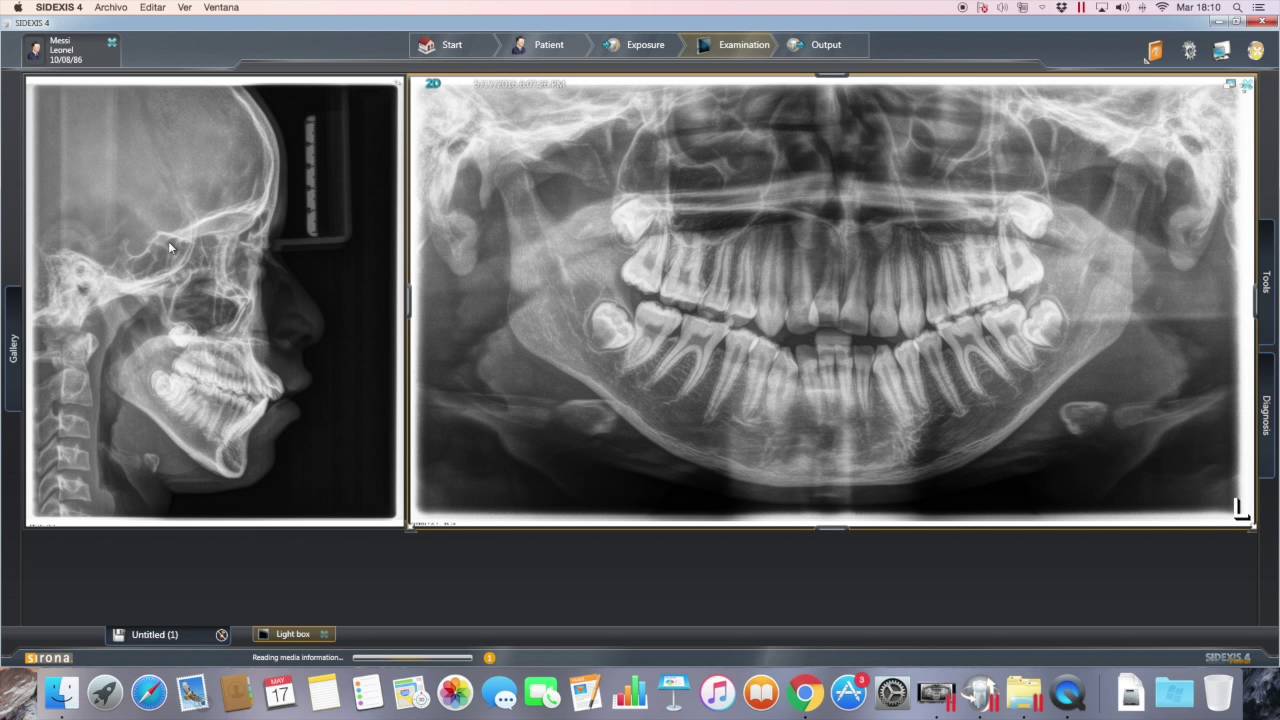Click the Reading media information progress bar
Image resolution: width=1280 pixels, height=720 pixels.
(413, 657)
